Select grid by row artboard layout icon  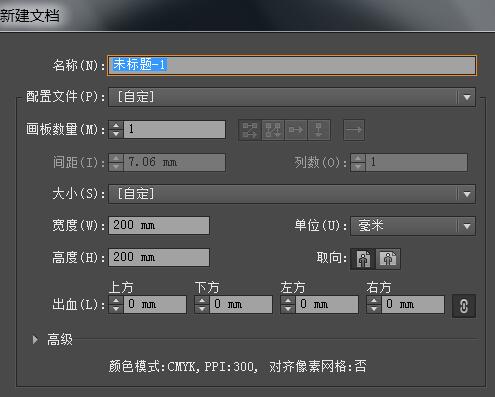point(250,130)
